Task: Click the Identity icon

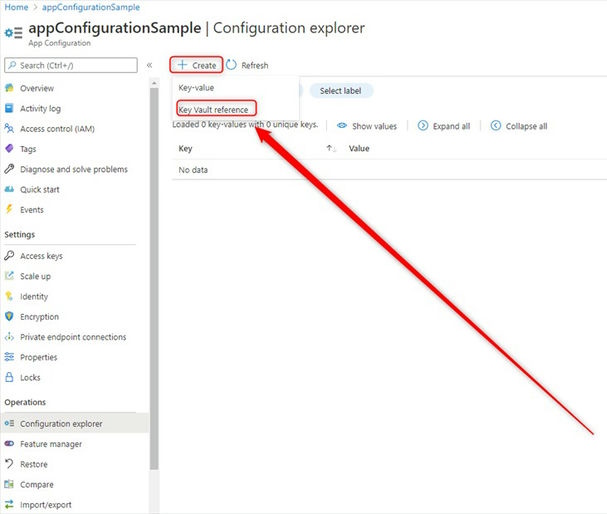Action: tap(9, 296)
